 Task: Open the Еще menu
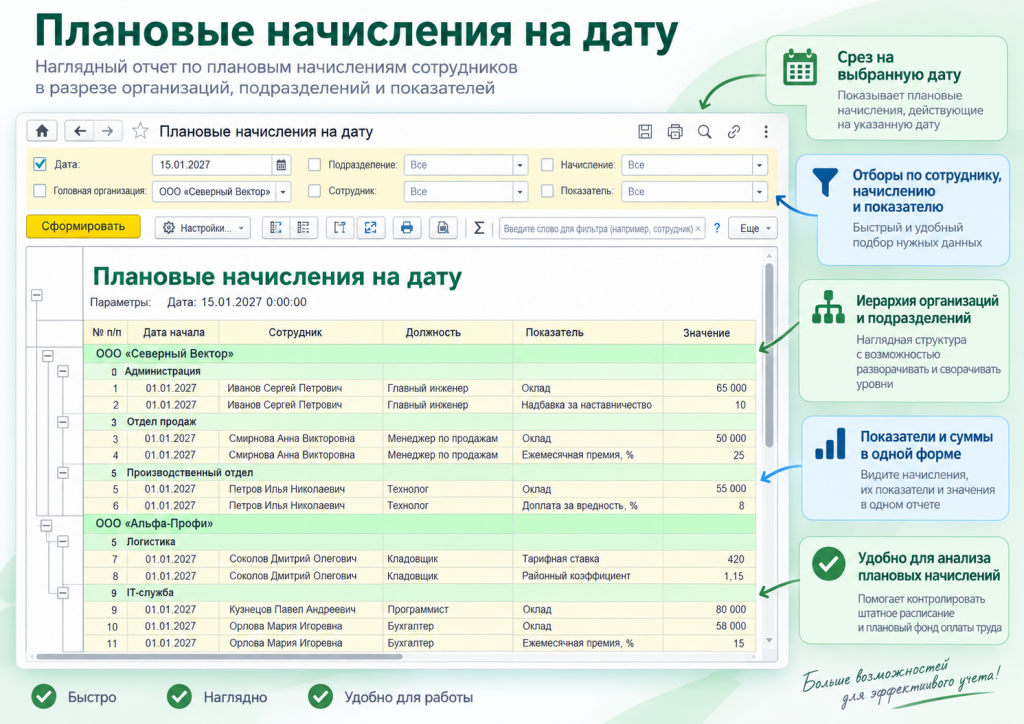pos(753,228)
